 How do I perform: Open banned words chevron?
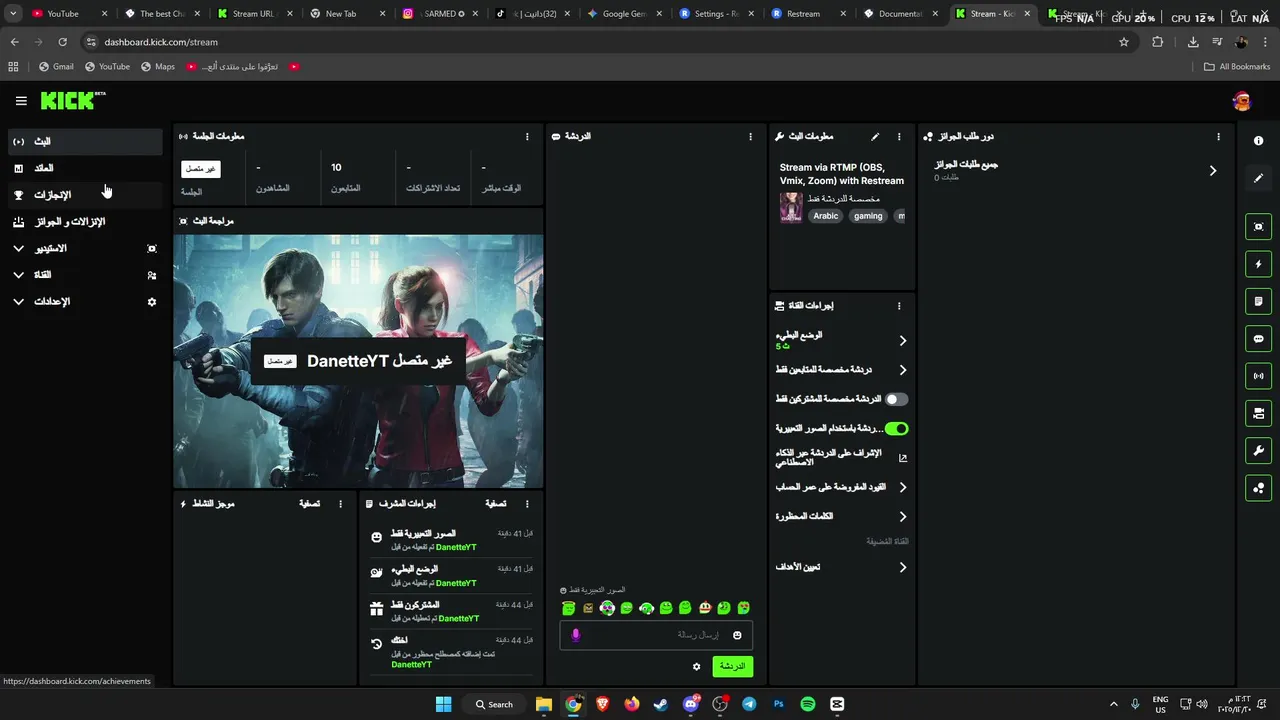click(903, 517)
